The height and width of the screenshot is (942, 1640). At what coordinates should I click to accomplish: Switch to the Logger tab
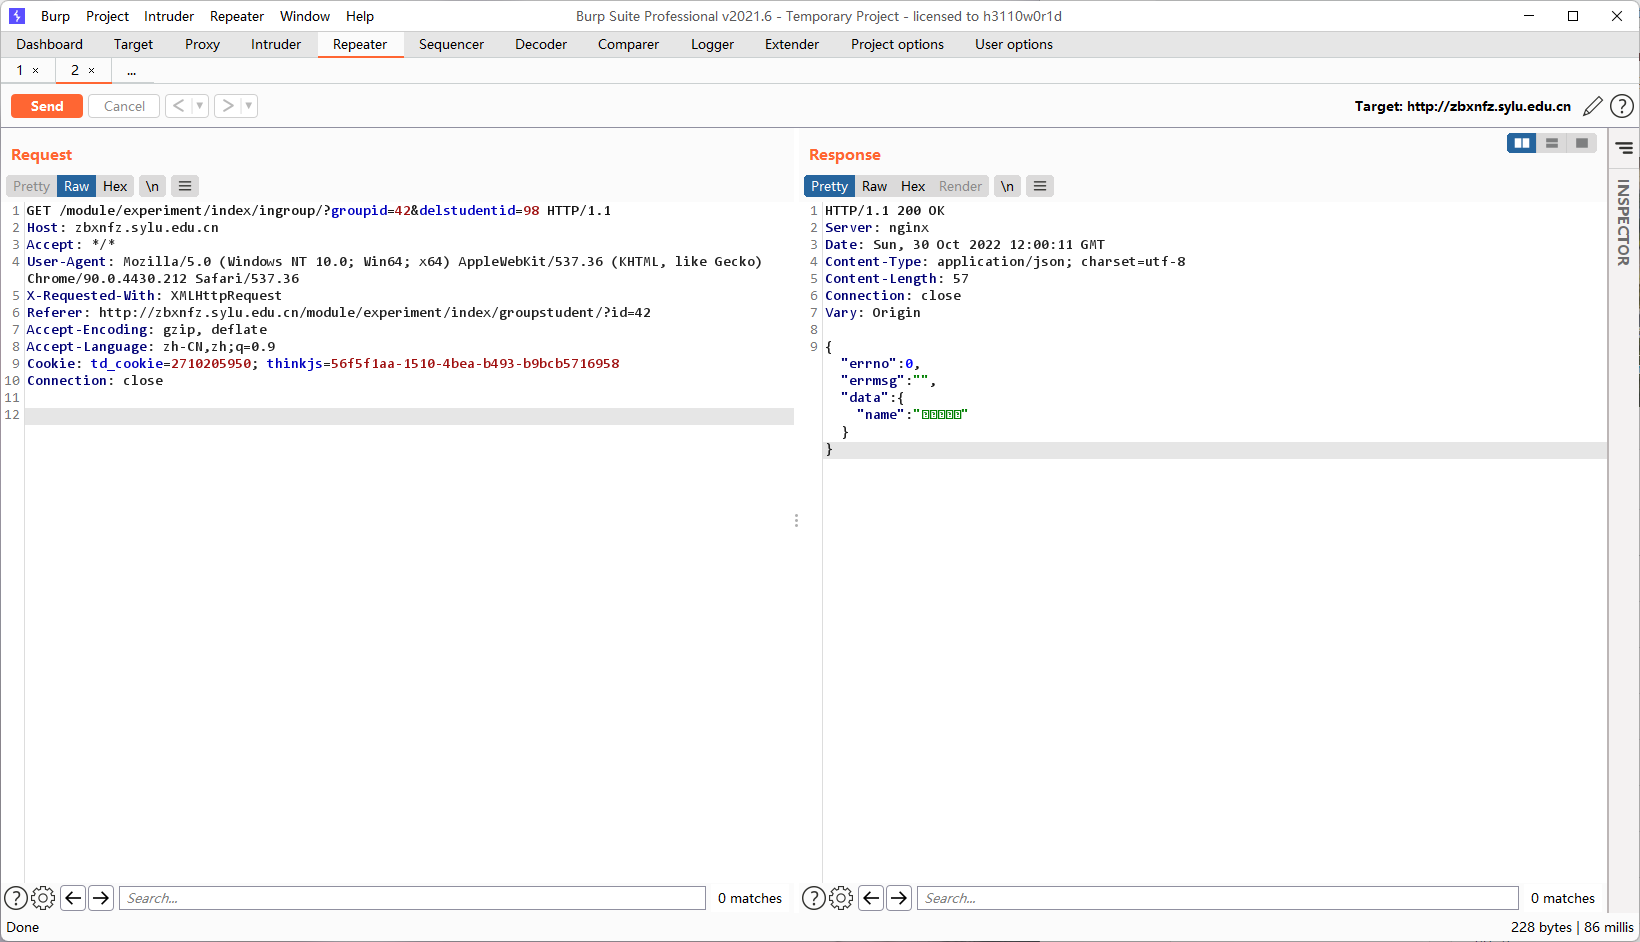tap(712, 44)
